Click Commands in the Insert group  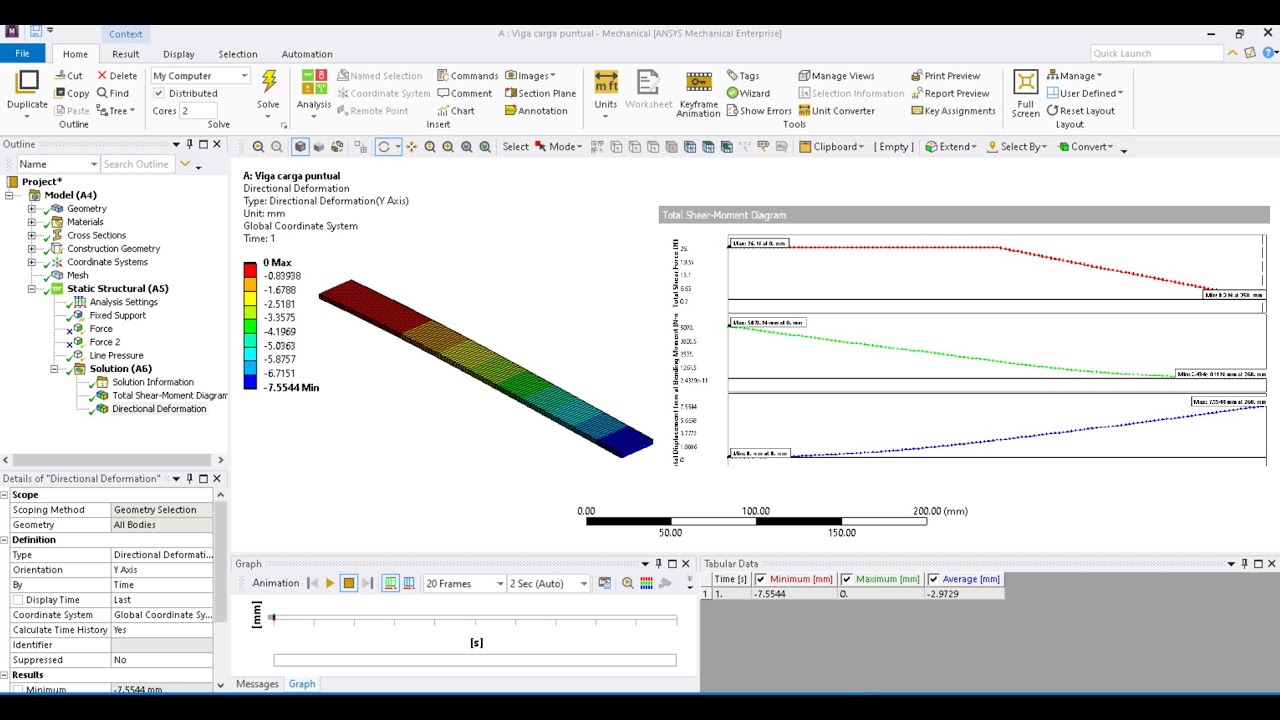[x=467, y=76]
